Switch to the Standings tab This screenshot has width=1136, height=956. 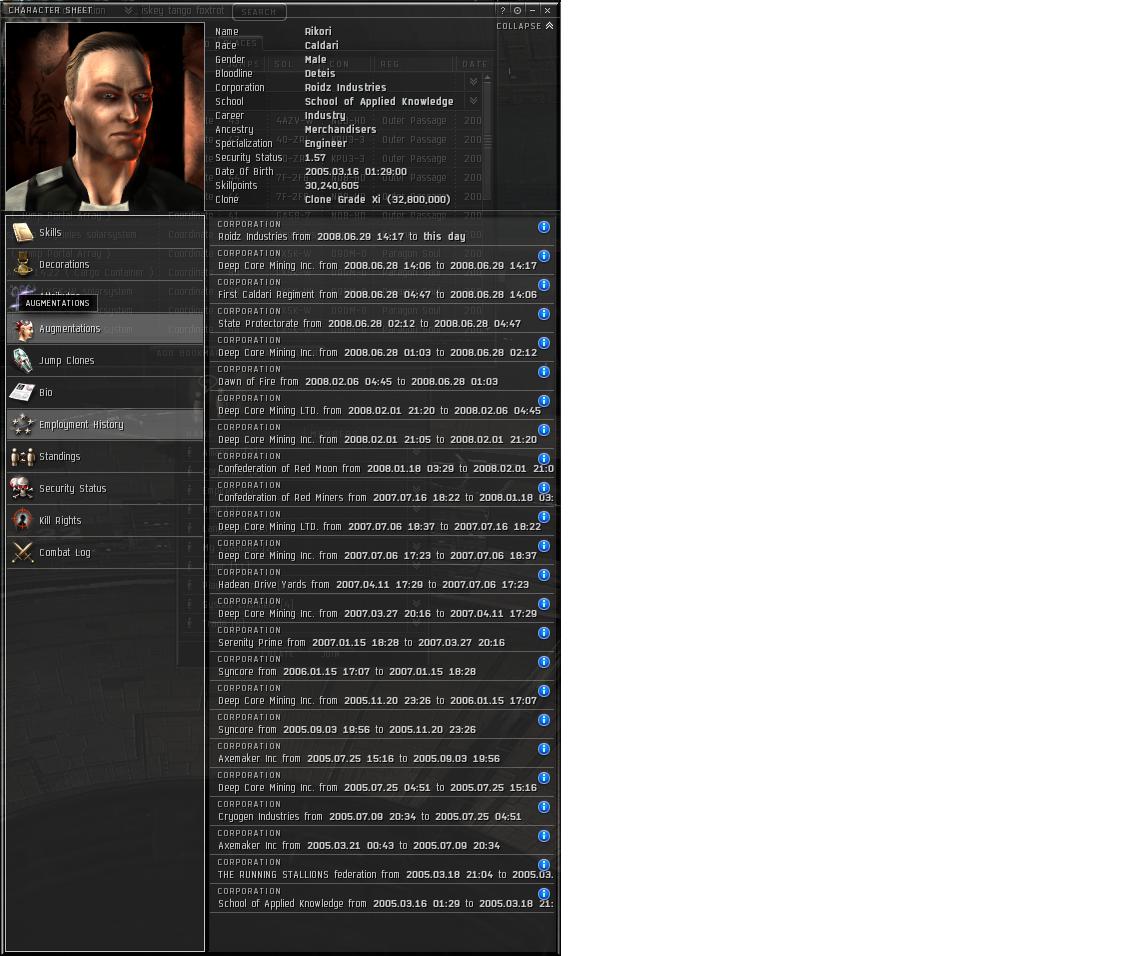coord(105,456)
